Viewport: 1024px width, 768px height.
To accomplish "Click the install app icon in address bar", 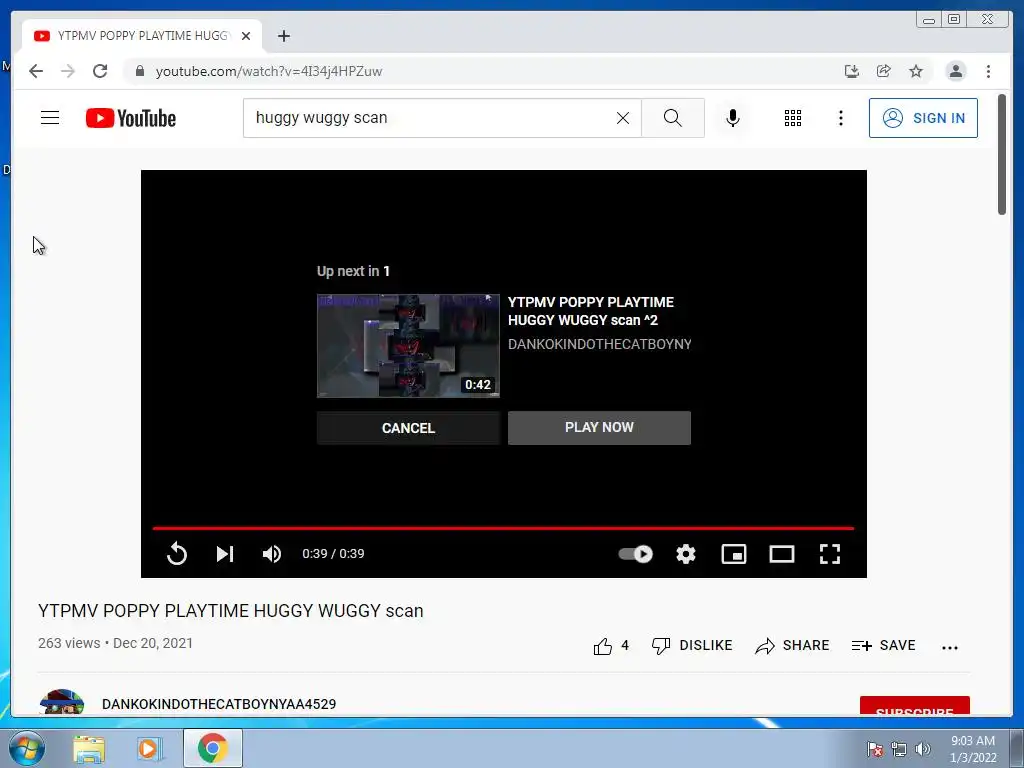I will [852, 71].
